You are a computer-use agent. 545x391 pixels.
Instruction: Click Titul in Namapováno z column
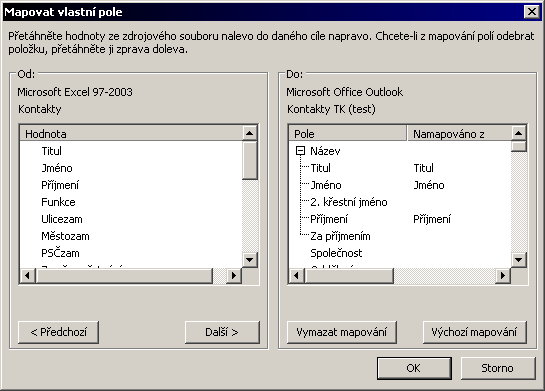tap(423, 168)
